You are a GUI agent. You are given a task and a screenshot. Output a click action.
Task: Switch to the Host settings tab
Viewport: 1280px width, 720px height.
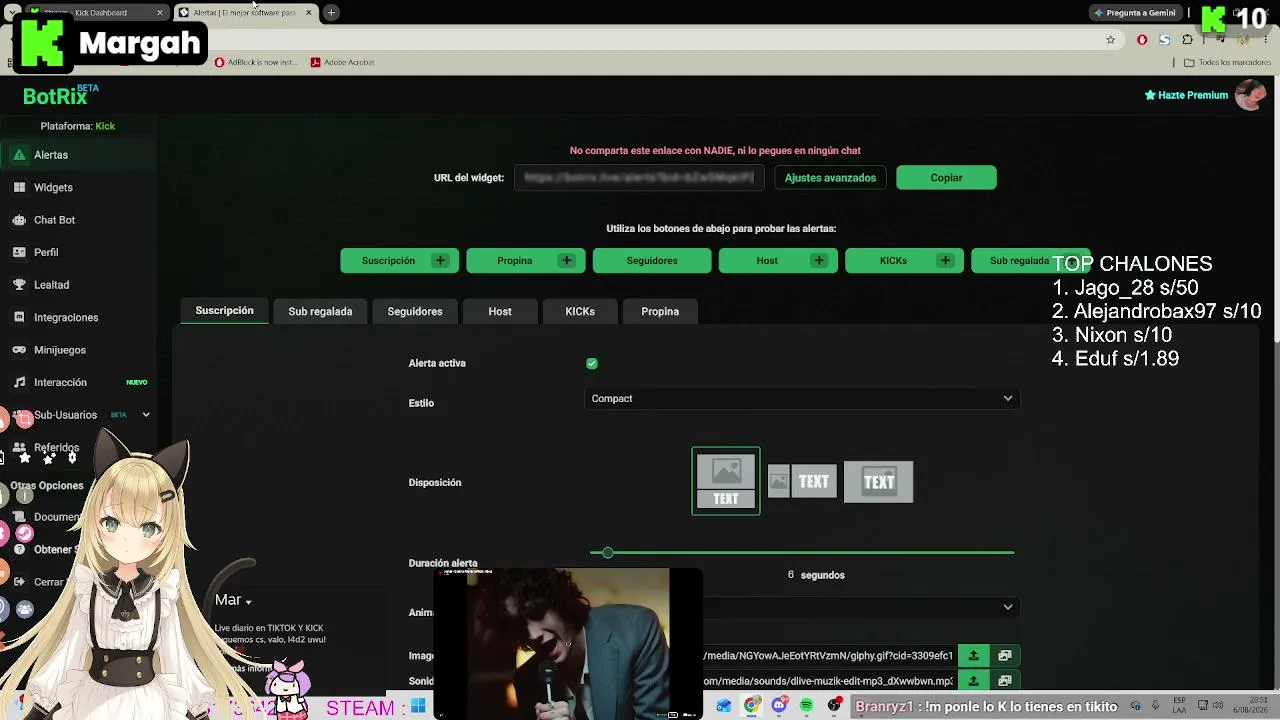point(500,311)
